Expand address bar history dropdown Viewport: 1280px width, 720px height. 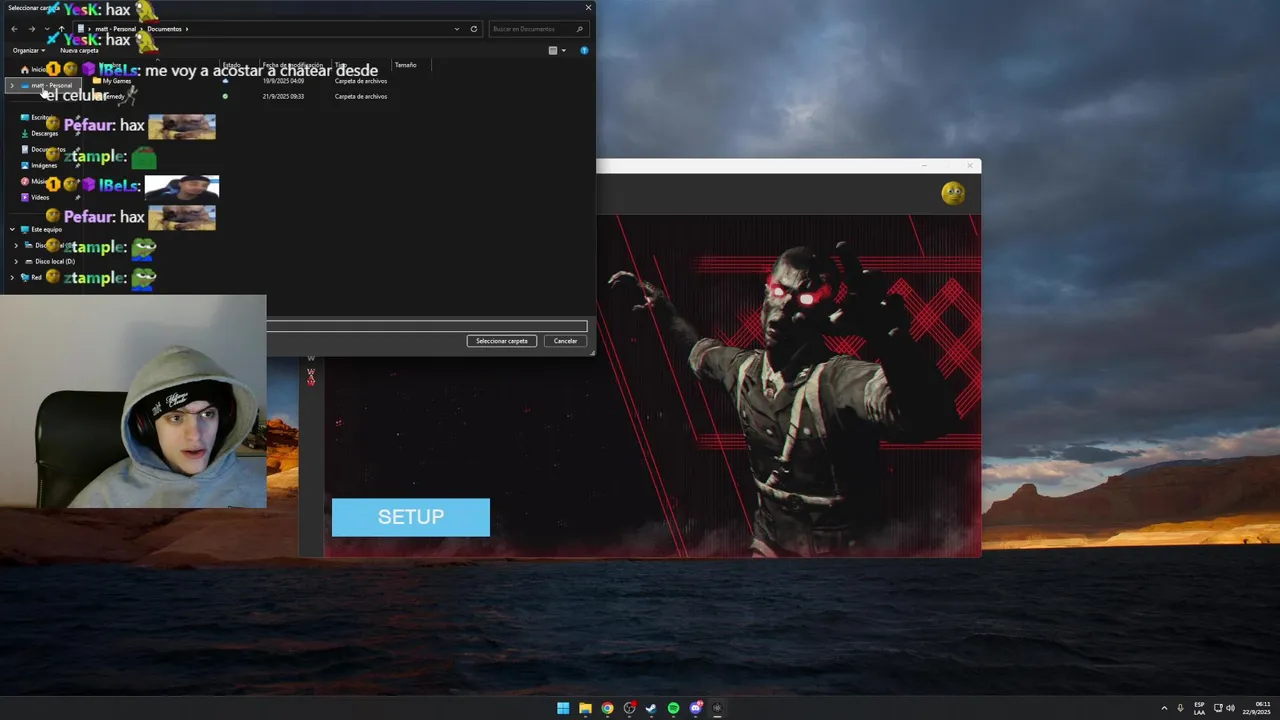tap(458, 29)
